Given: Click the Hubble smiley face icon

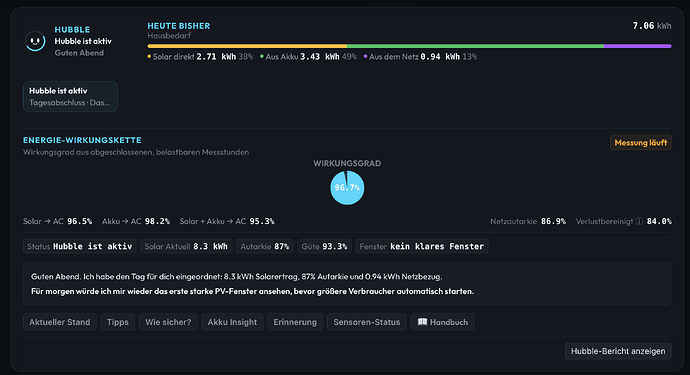Looking at the screenshot, I should [x=35, y=41].
